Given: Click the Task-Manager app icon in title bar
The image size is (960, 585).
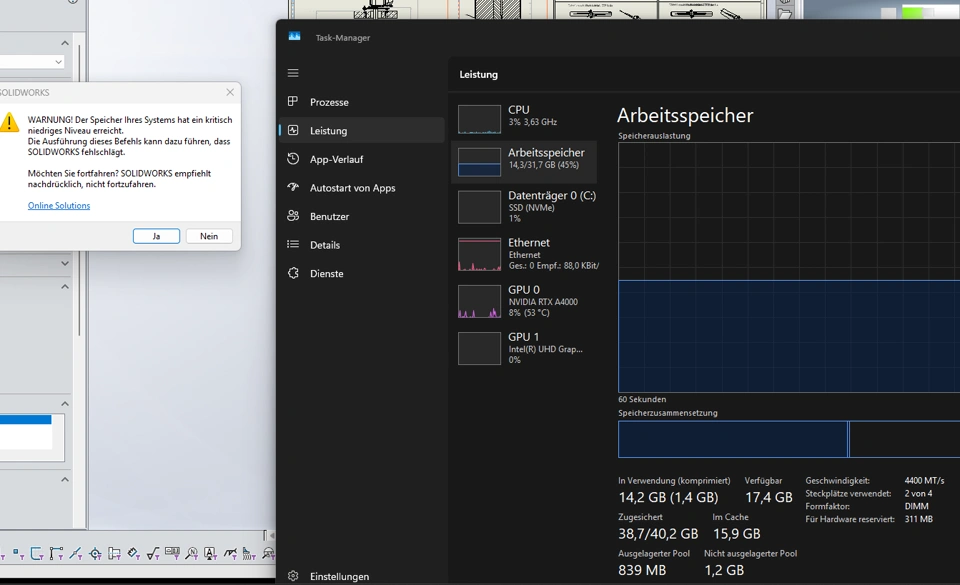Looking at the screenshot, I should pos(294,37).
